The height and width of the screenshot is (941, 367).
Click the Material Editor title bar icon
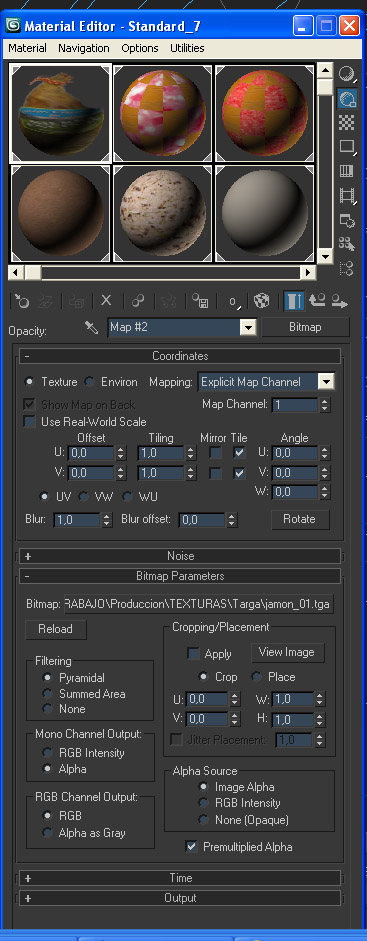pyautogui.click(x=12, y=26)
